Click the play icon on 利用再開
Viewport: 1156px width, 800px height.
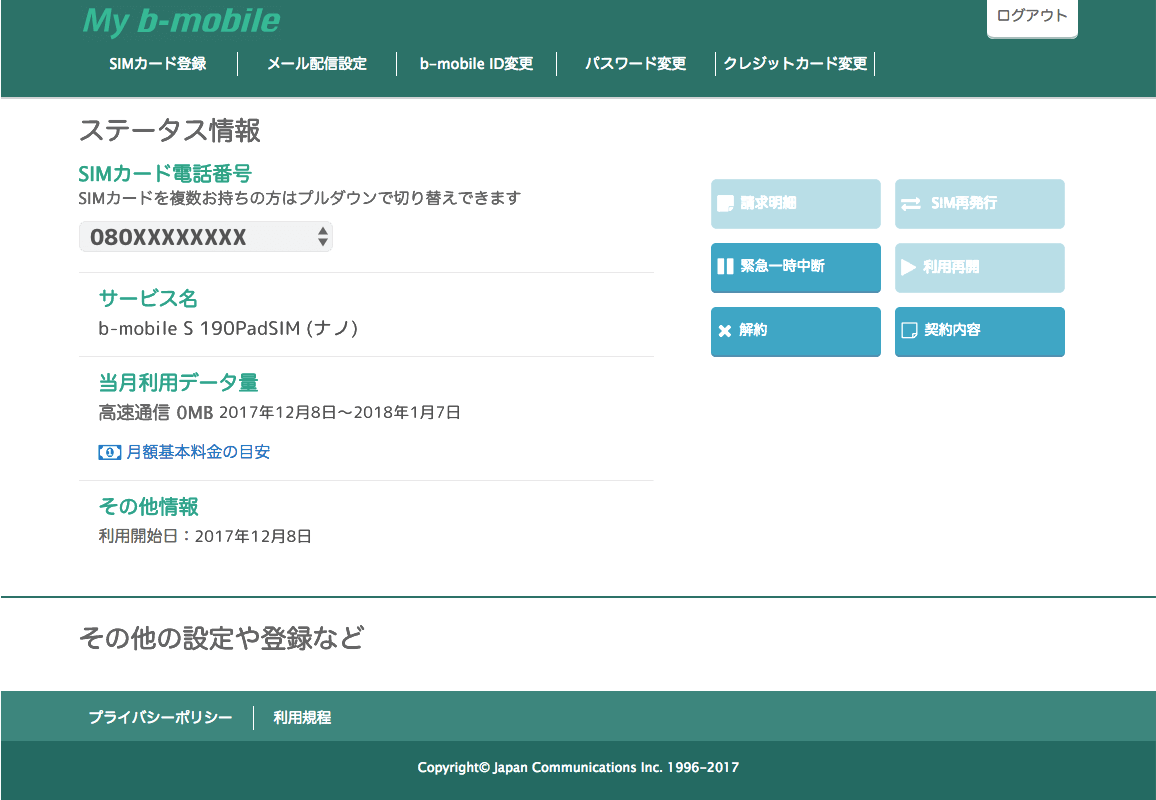pyautogui.click(x=908, y=267)
